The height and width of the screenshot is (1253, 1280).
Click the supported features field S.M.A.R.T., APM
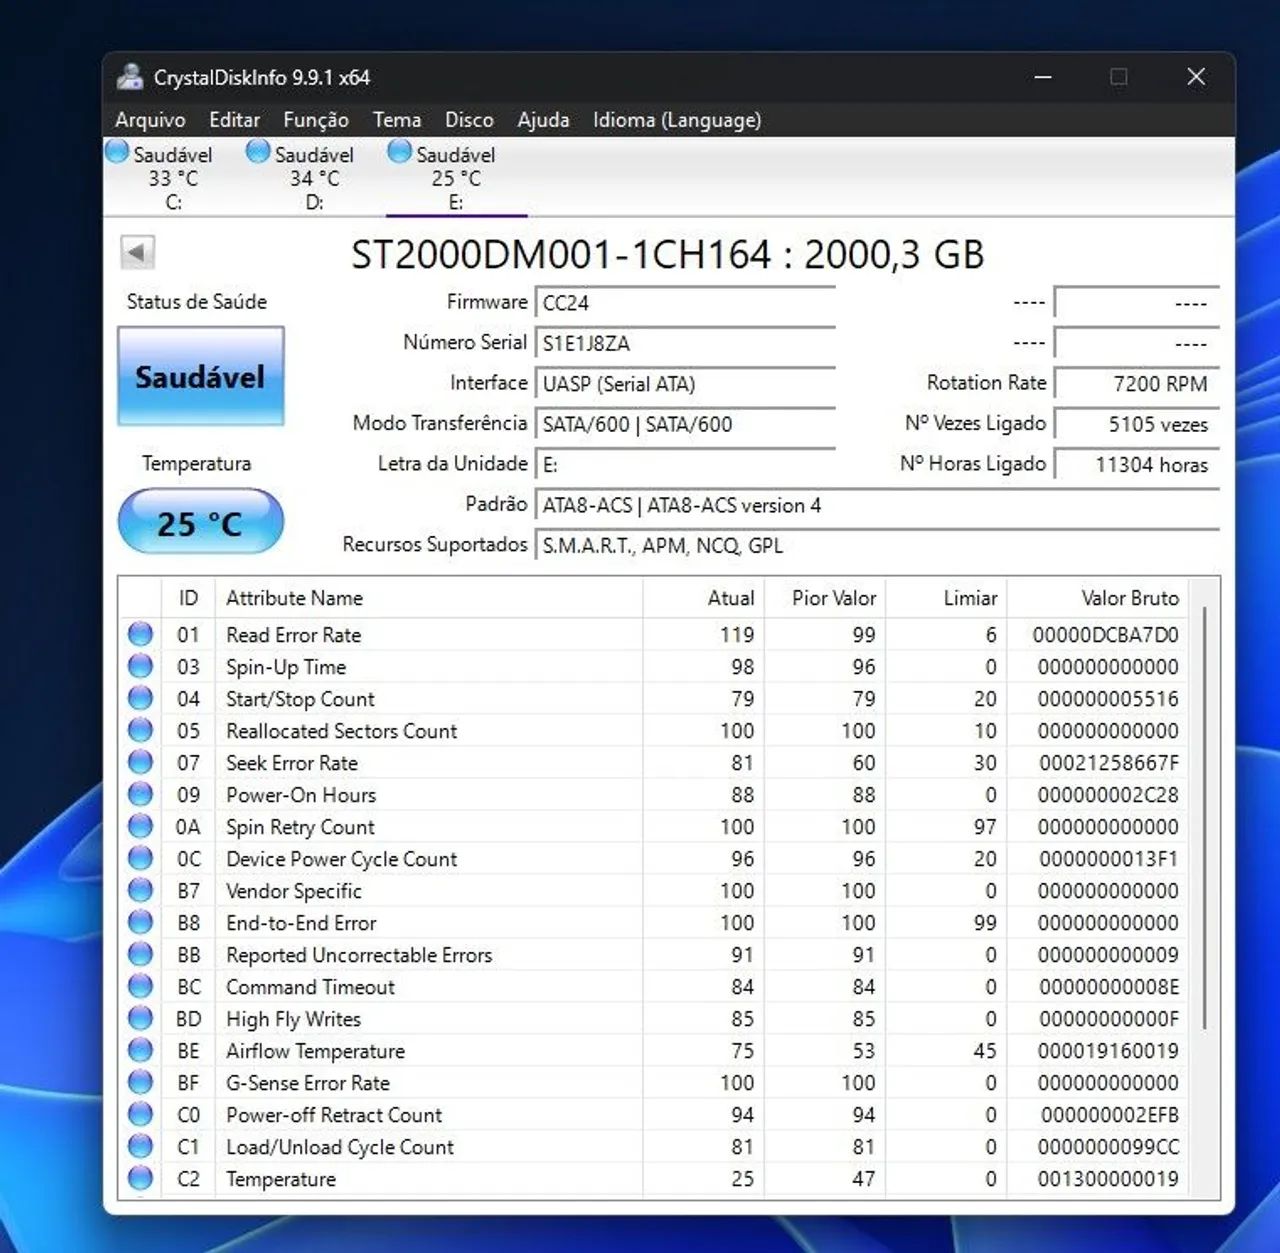tap(877, 546)
